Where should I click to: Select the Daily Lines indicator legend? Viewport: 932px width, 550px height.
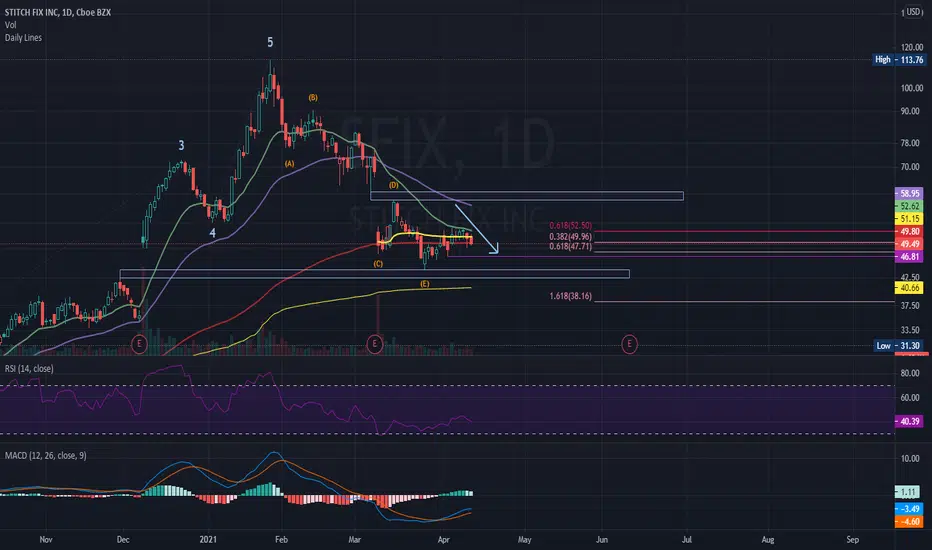(23, 37)
